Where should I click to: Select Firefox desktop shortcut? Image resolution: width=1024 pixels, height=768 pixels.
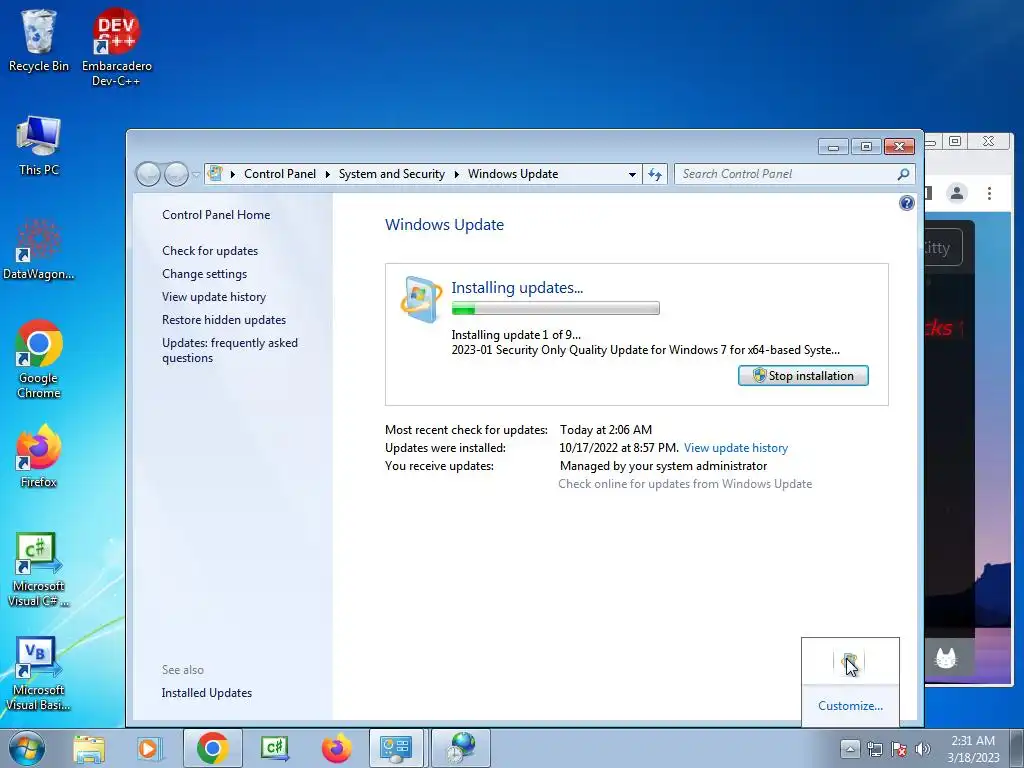39,456
